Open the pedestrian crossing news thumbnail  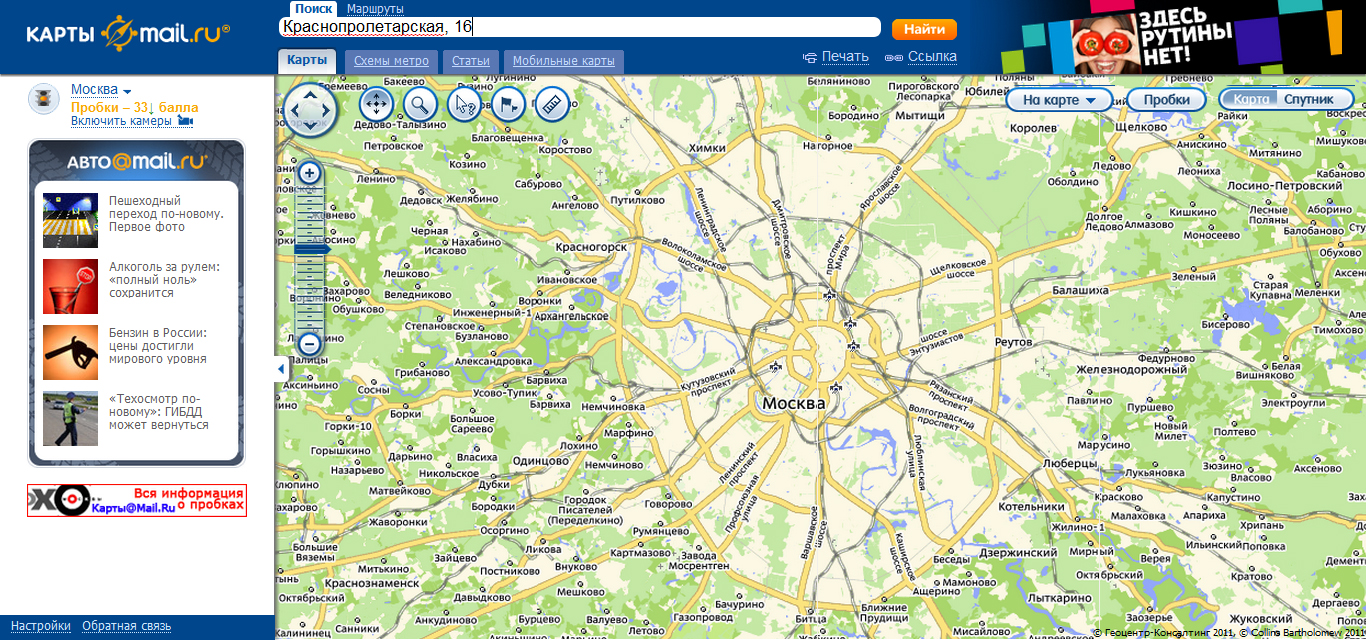point(70,220)
